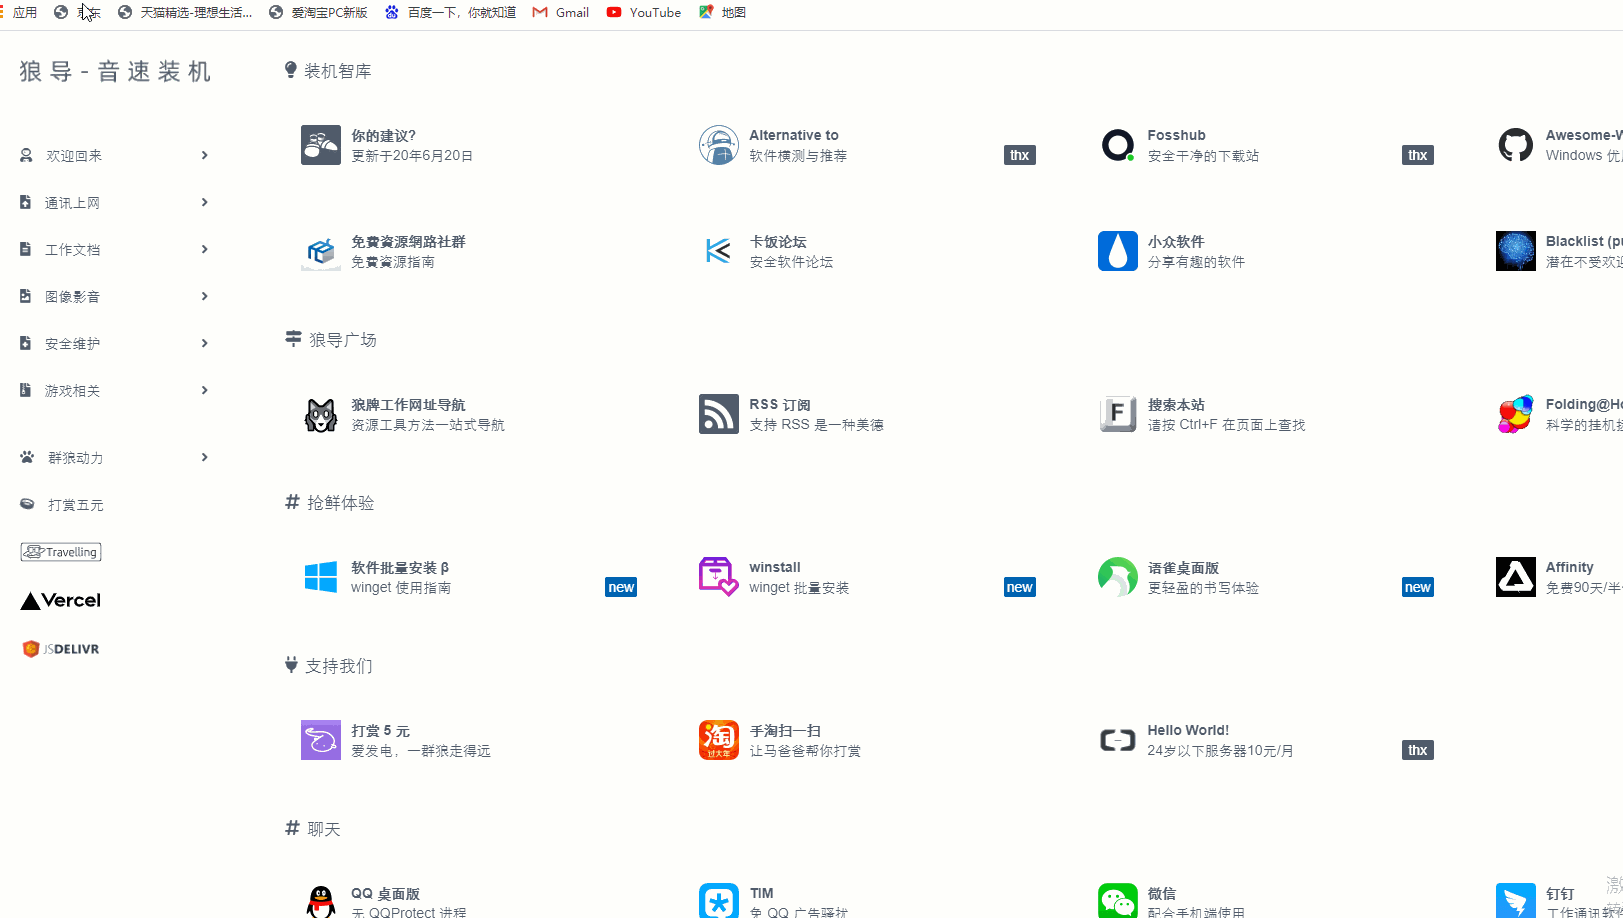Select 打赏五元 in the sidebar
The image size is (1623, 918).
[75, 505]
